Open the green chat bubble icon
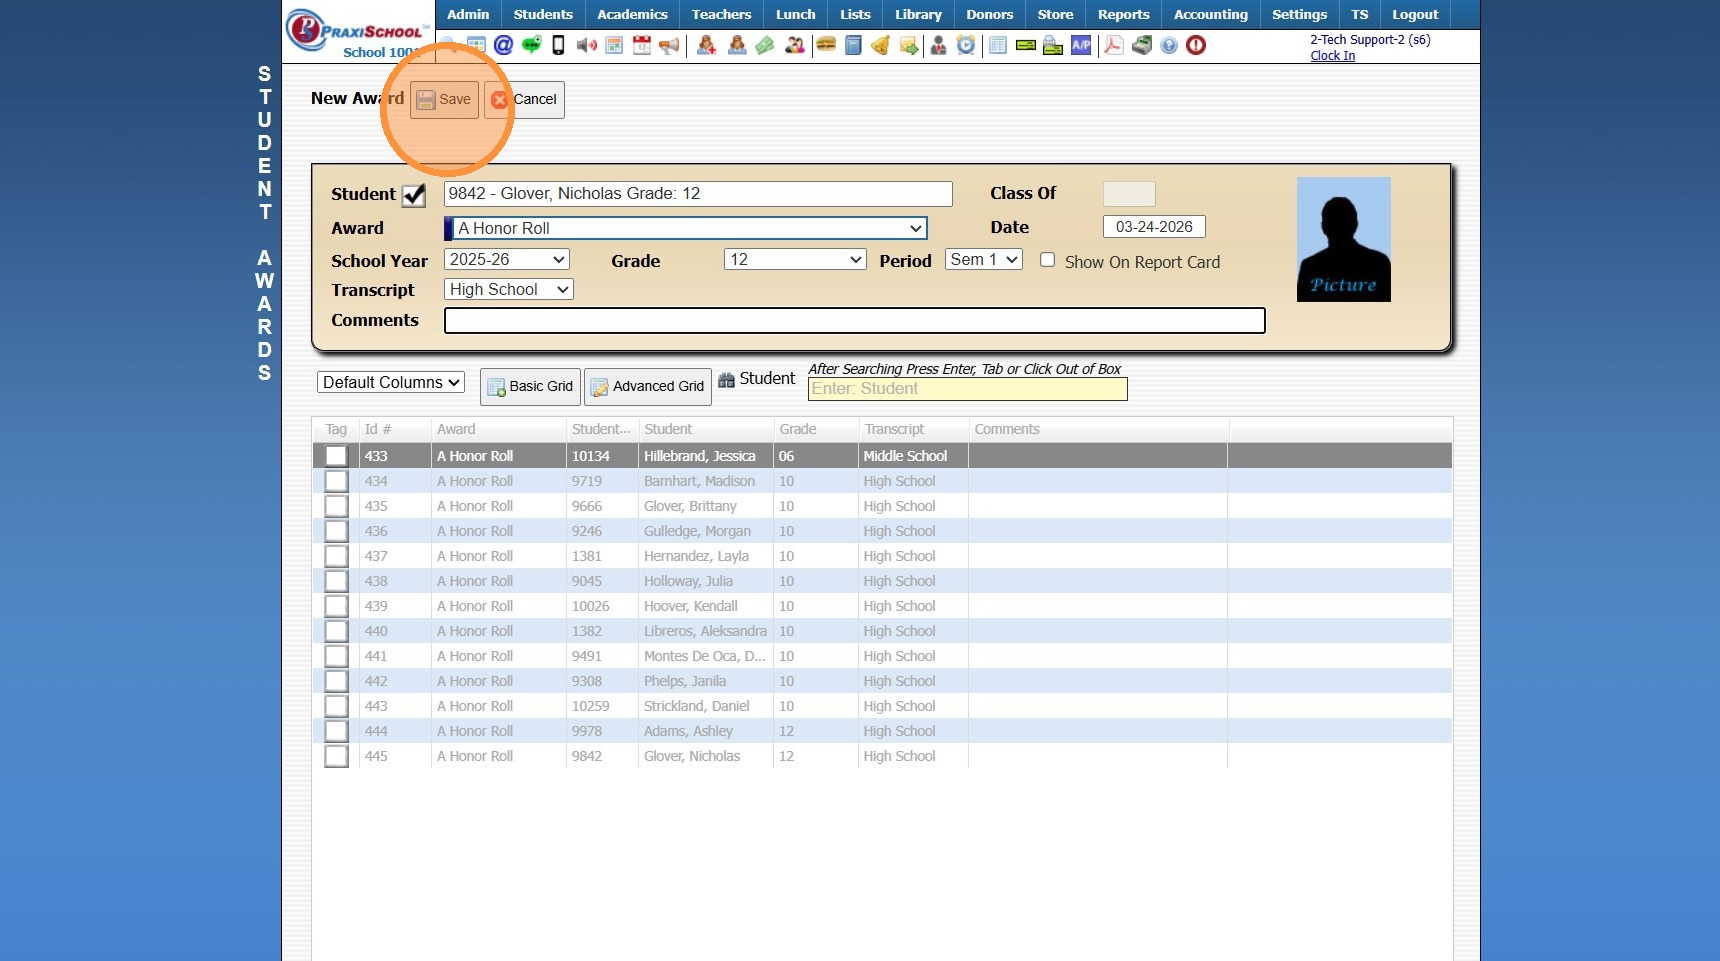The image size is (1720, 961). tap(532, 45)
